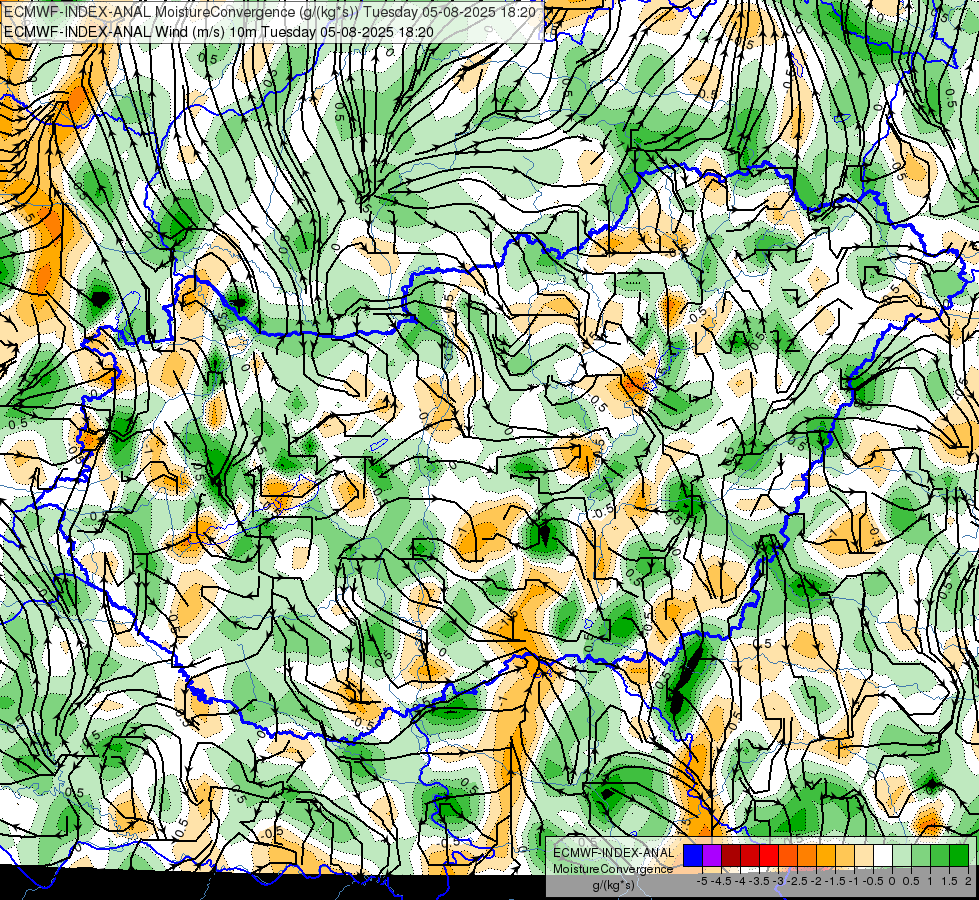
Task: Select the legend swatch between -1.5 and -1
Action: [x=845, y=855]
